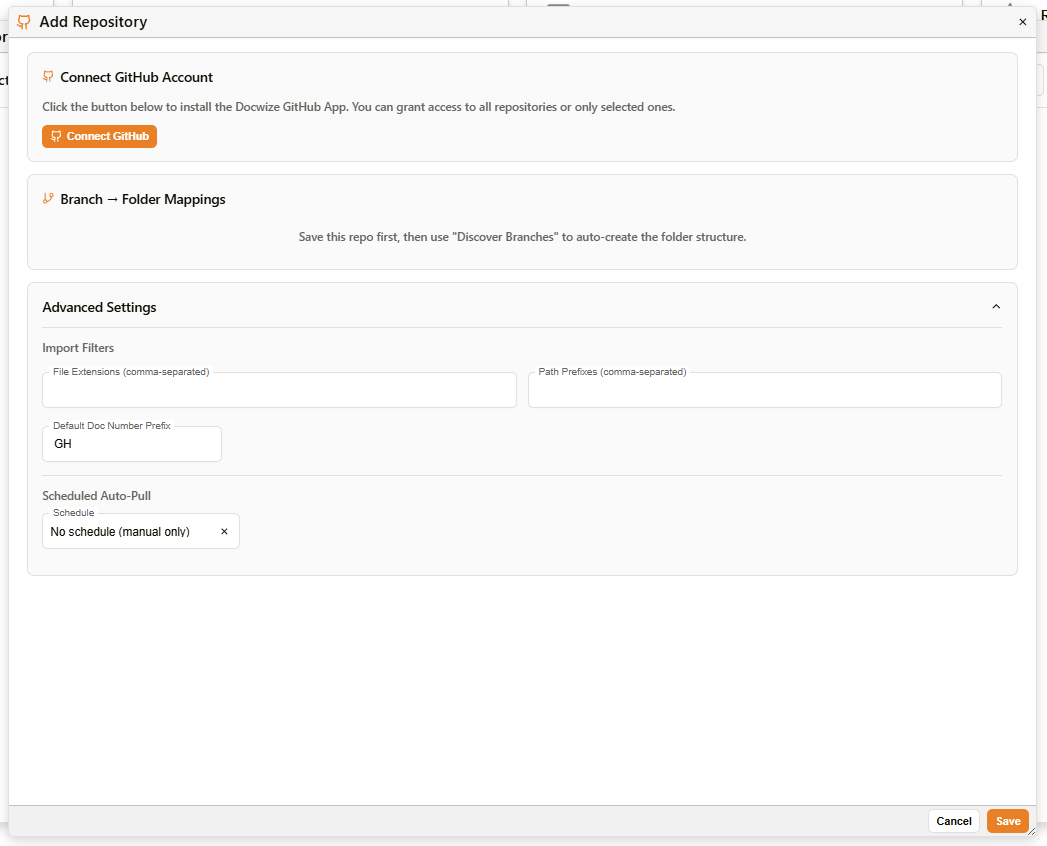Image resolution: width=1047 pixels, height=846 pixels.
Task: Click the Docwize GitHub App instruction text
Action: coord(359,107)
